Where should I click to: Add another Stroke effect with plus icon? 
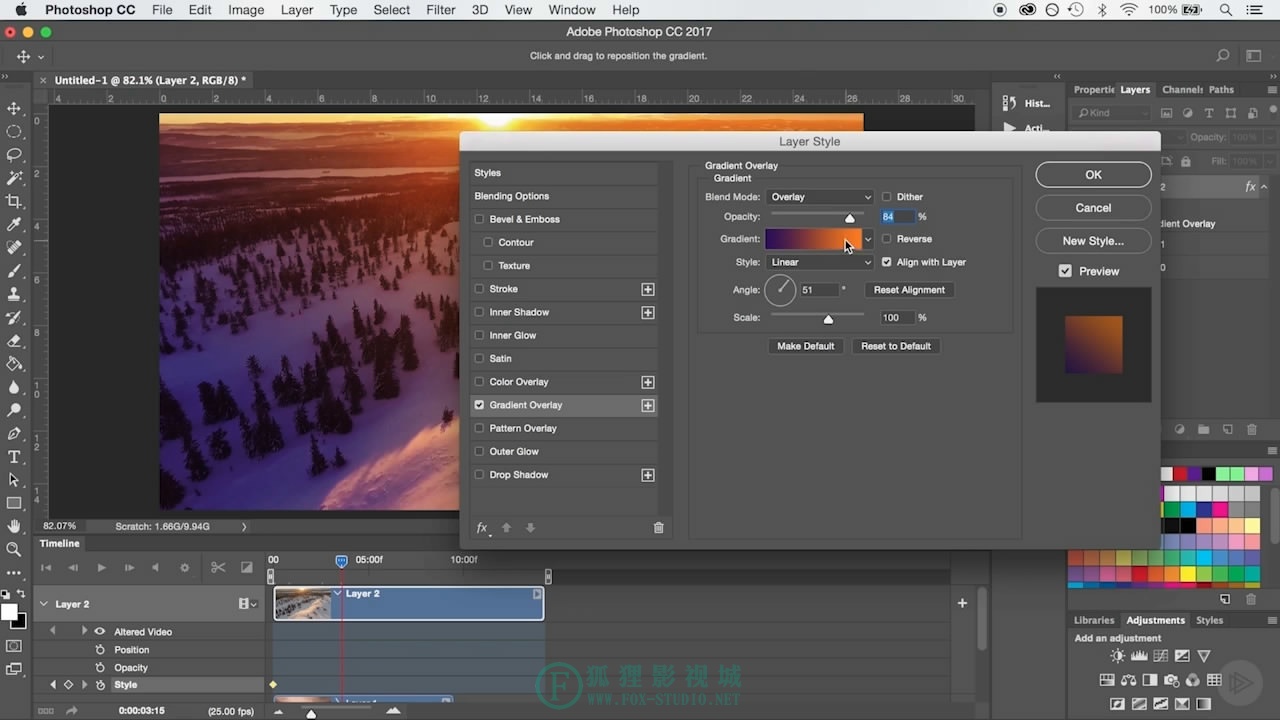[648, 289]
